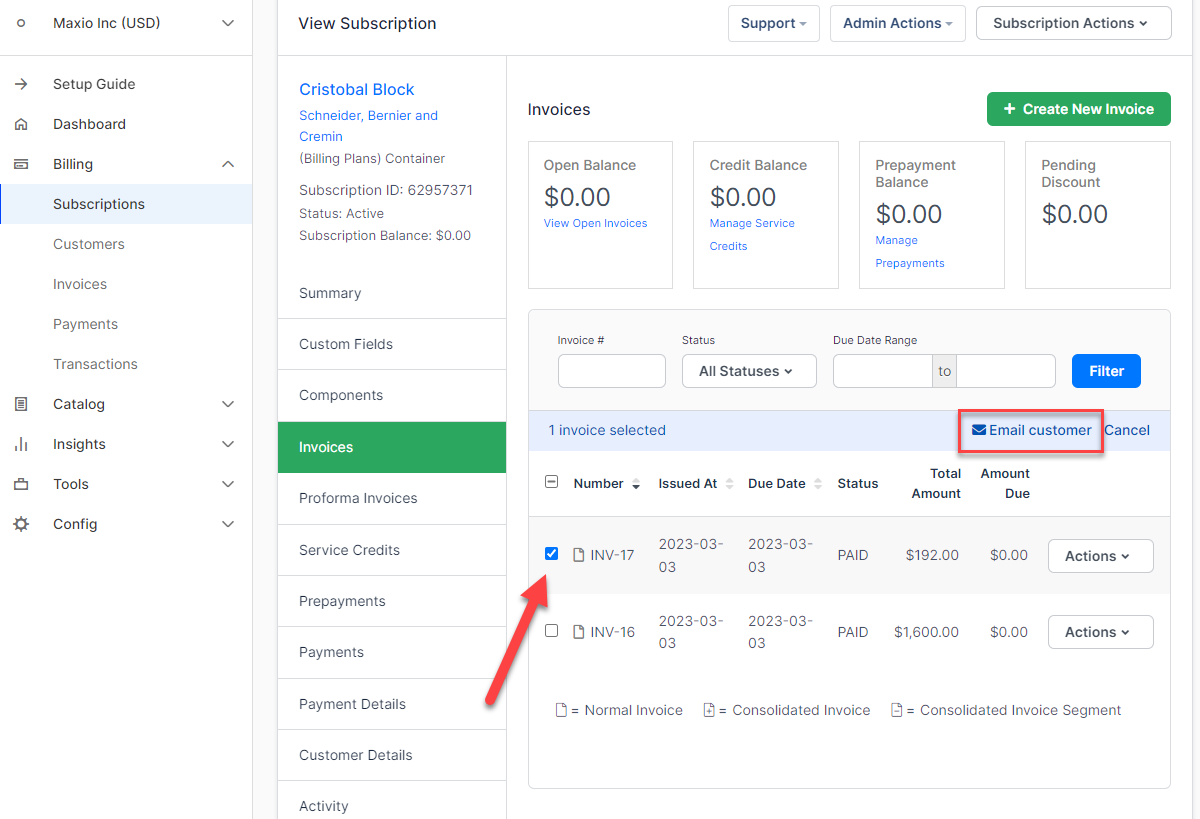Screen dimensions: 1200x819
Task: Click inside the Invoice # input field
Action: [x=611, y=370]
